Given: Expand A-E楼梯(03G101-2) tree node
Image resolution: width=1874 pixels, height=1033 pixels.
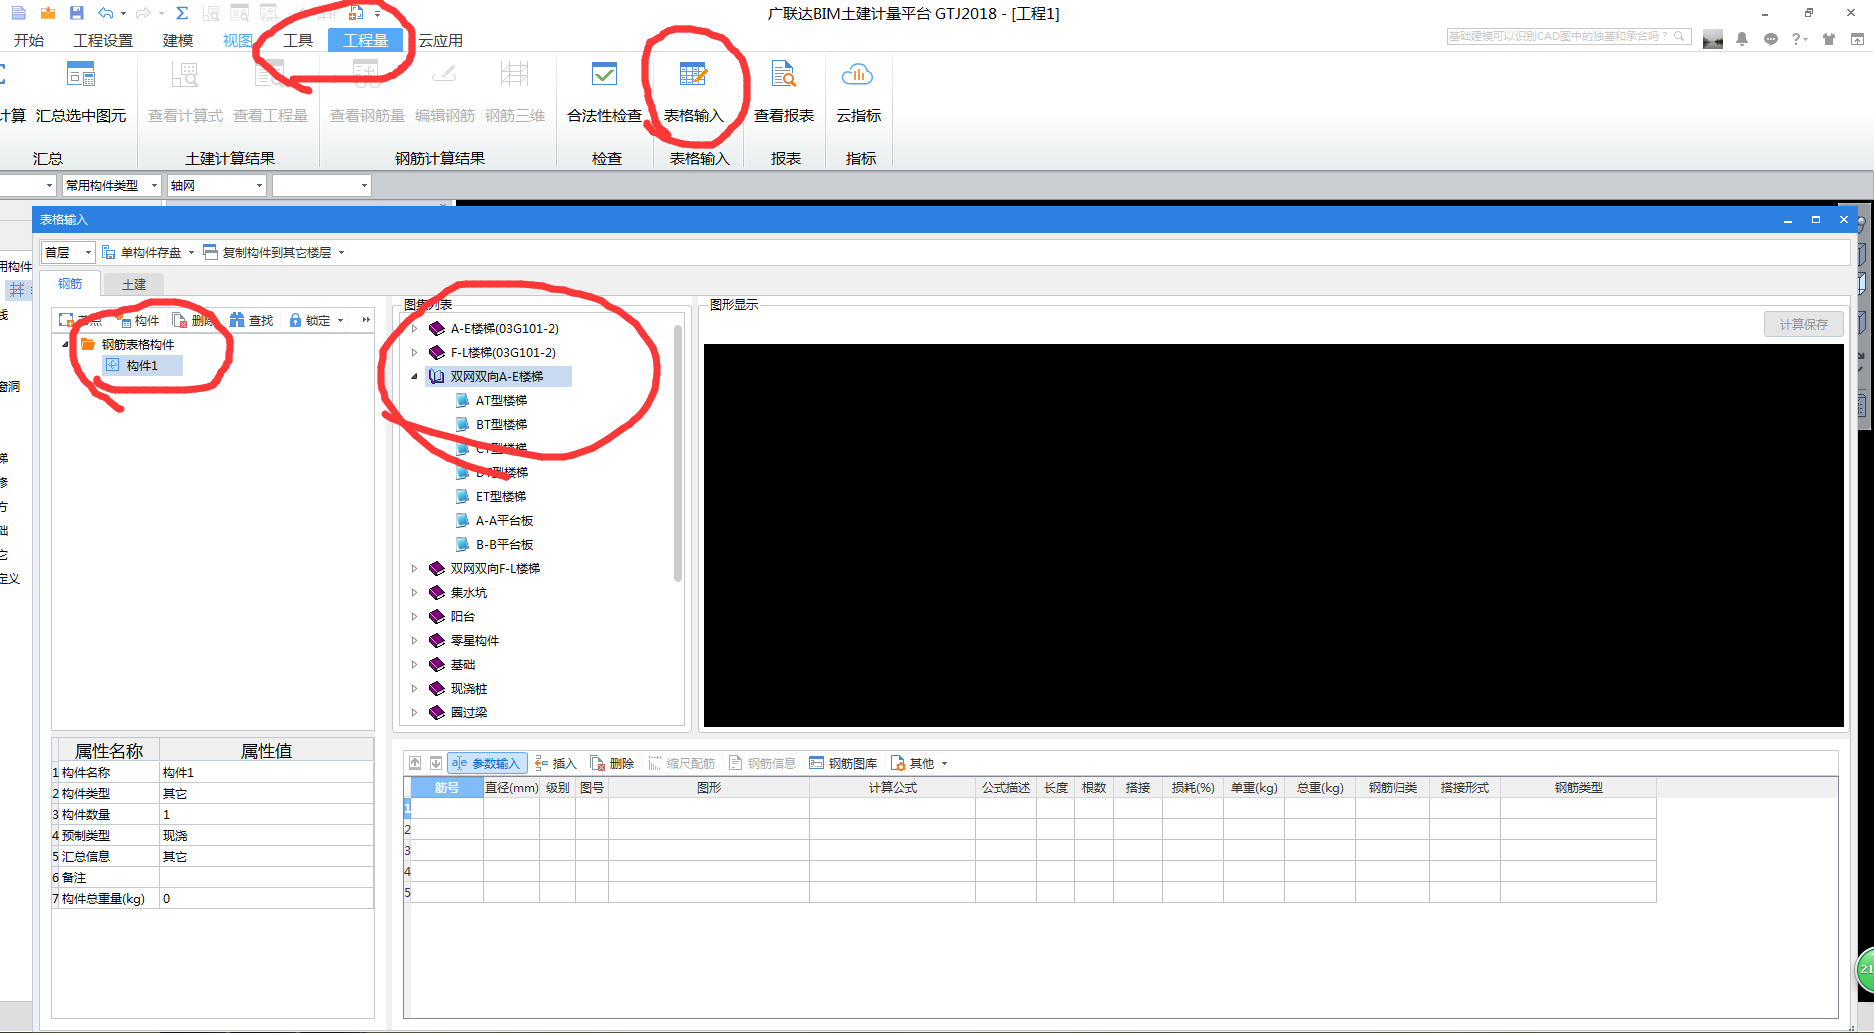Looking at the screenshot, I should 414,328.
